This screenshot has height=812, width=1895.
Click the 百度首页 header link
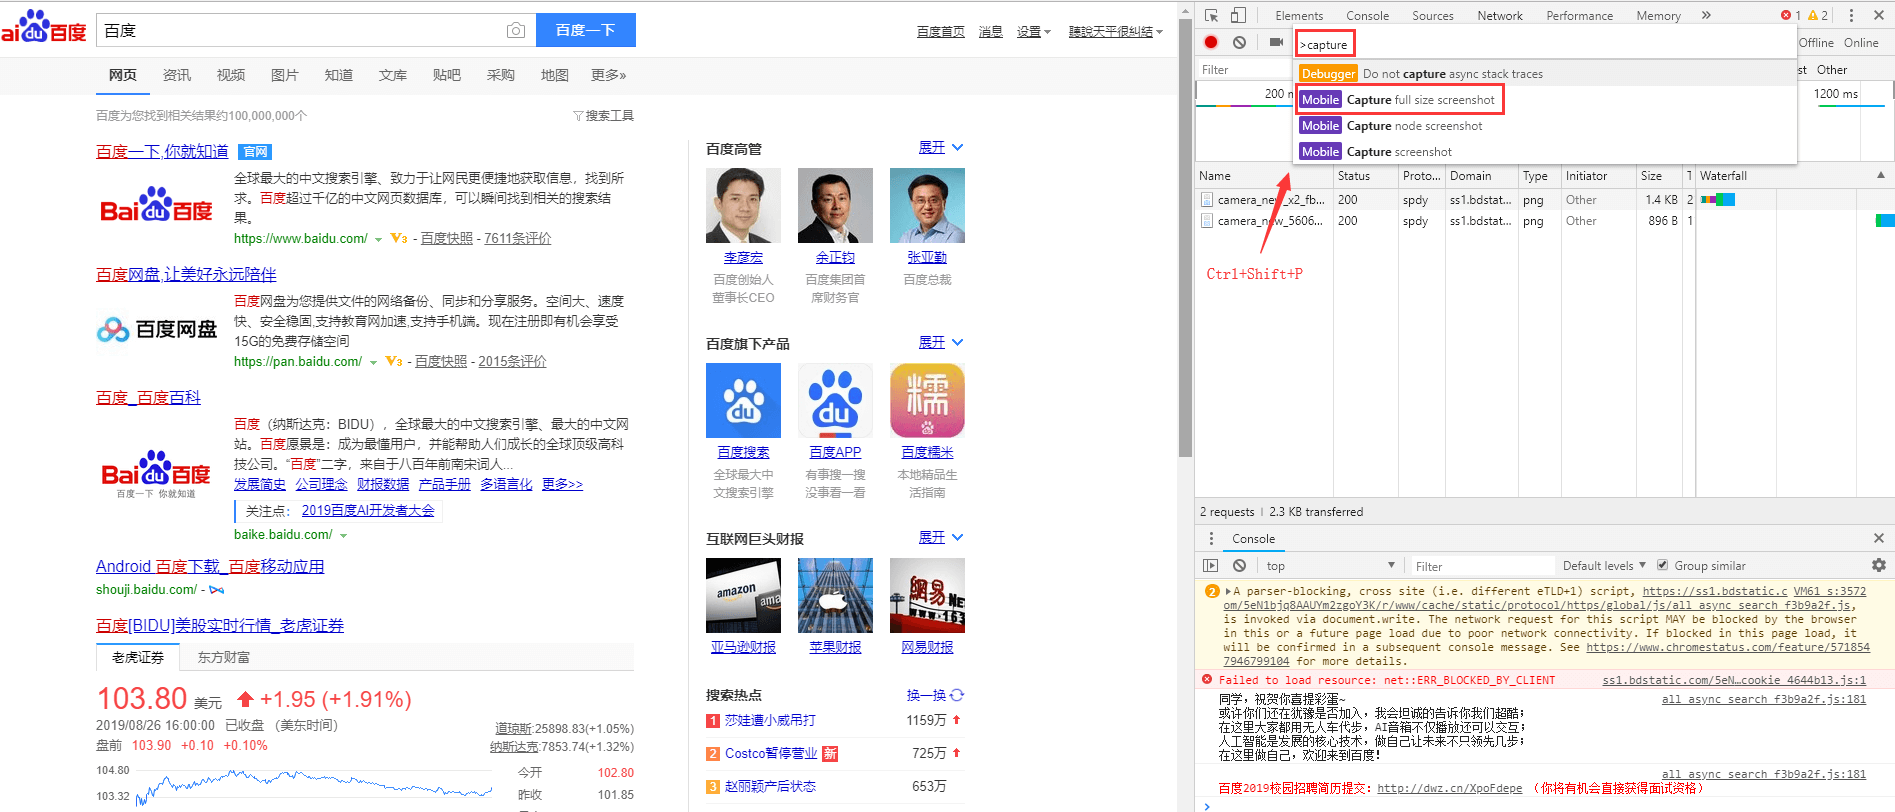pos(941,32)
